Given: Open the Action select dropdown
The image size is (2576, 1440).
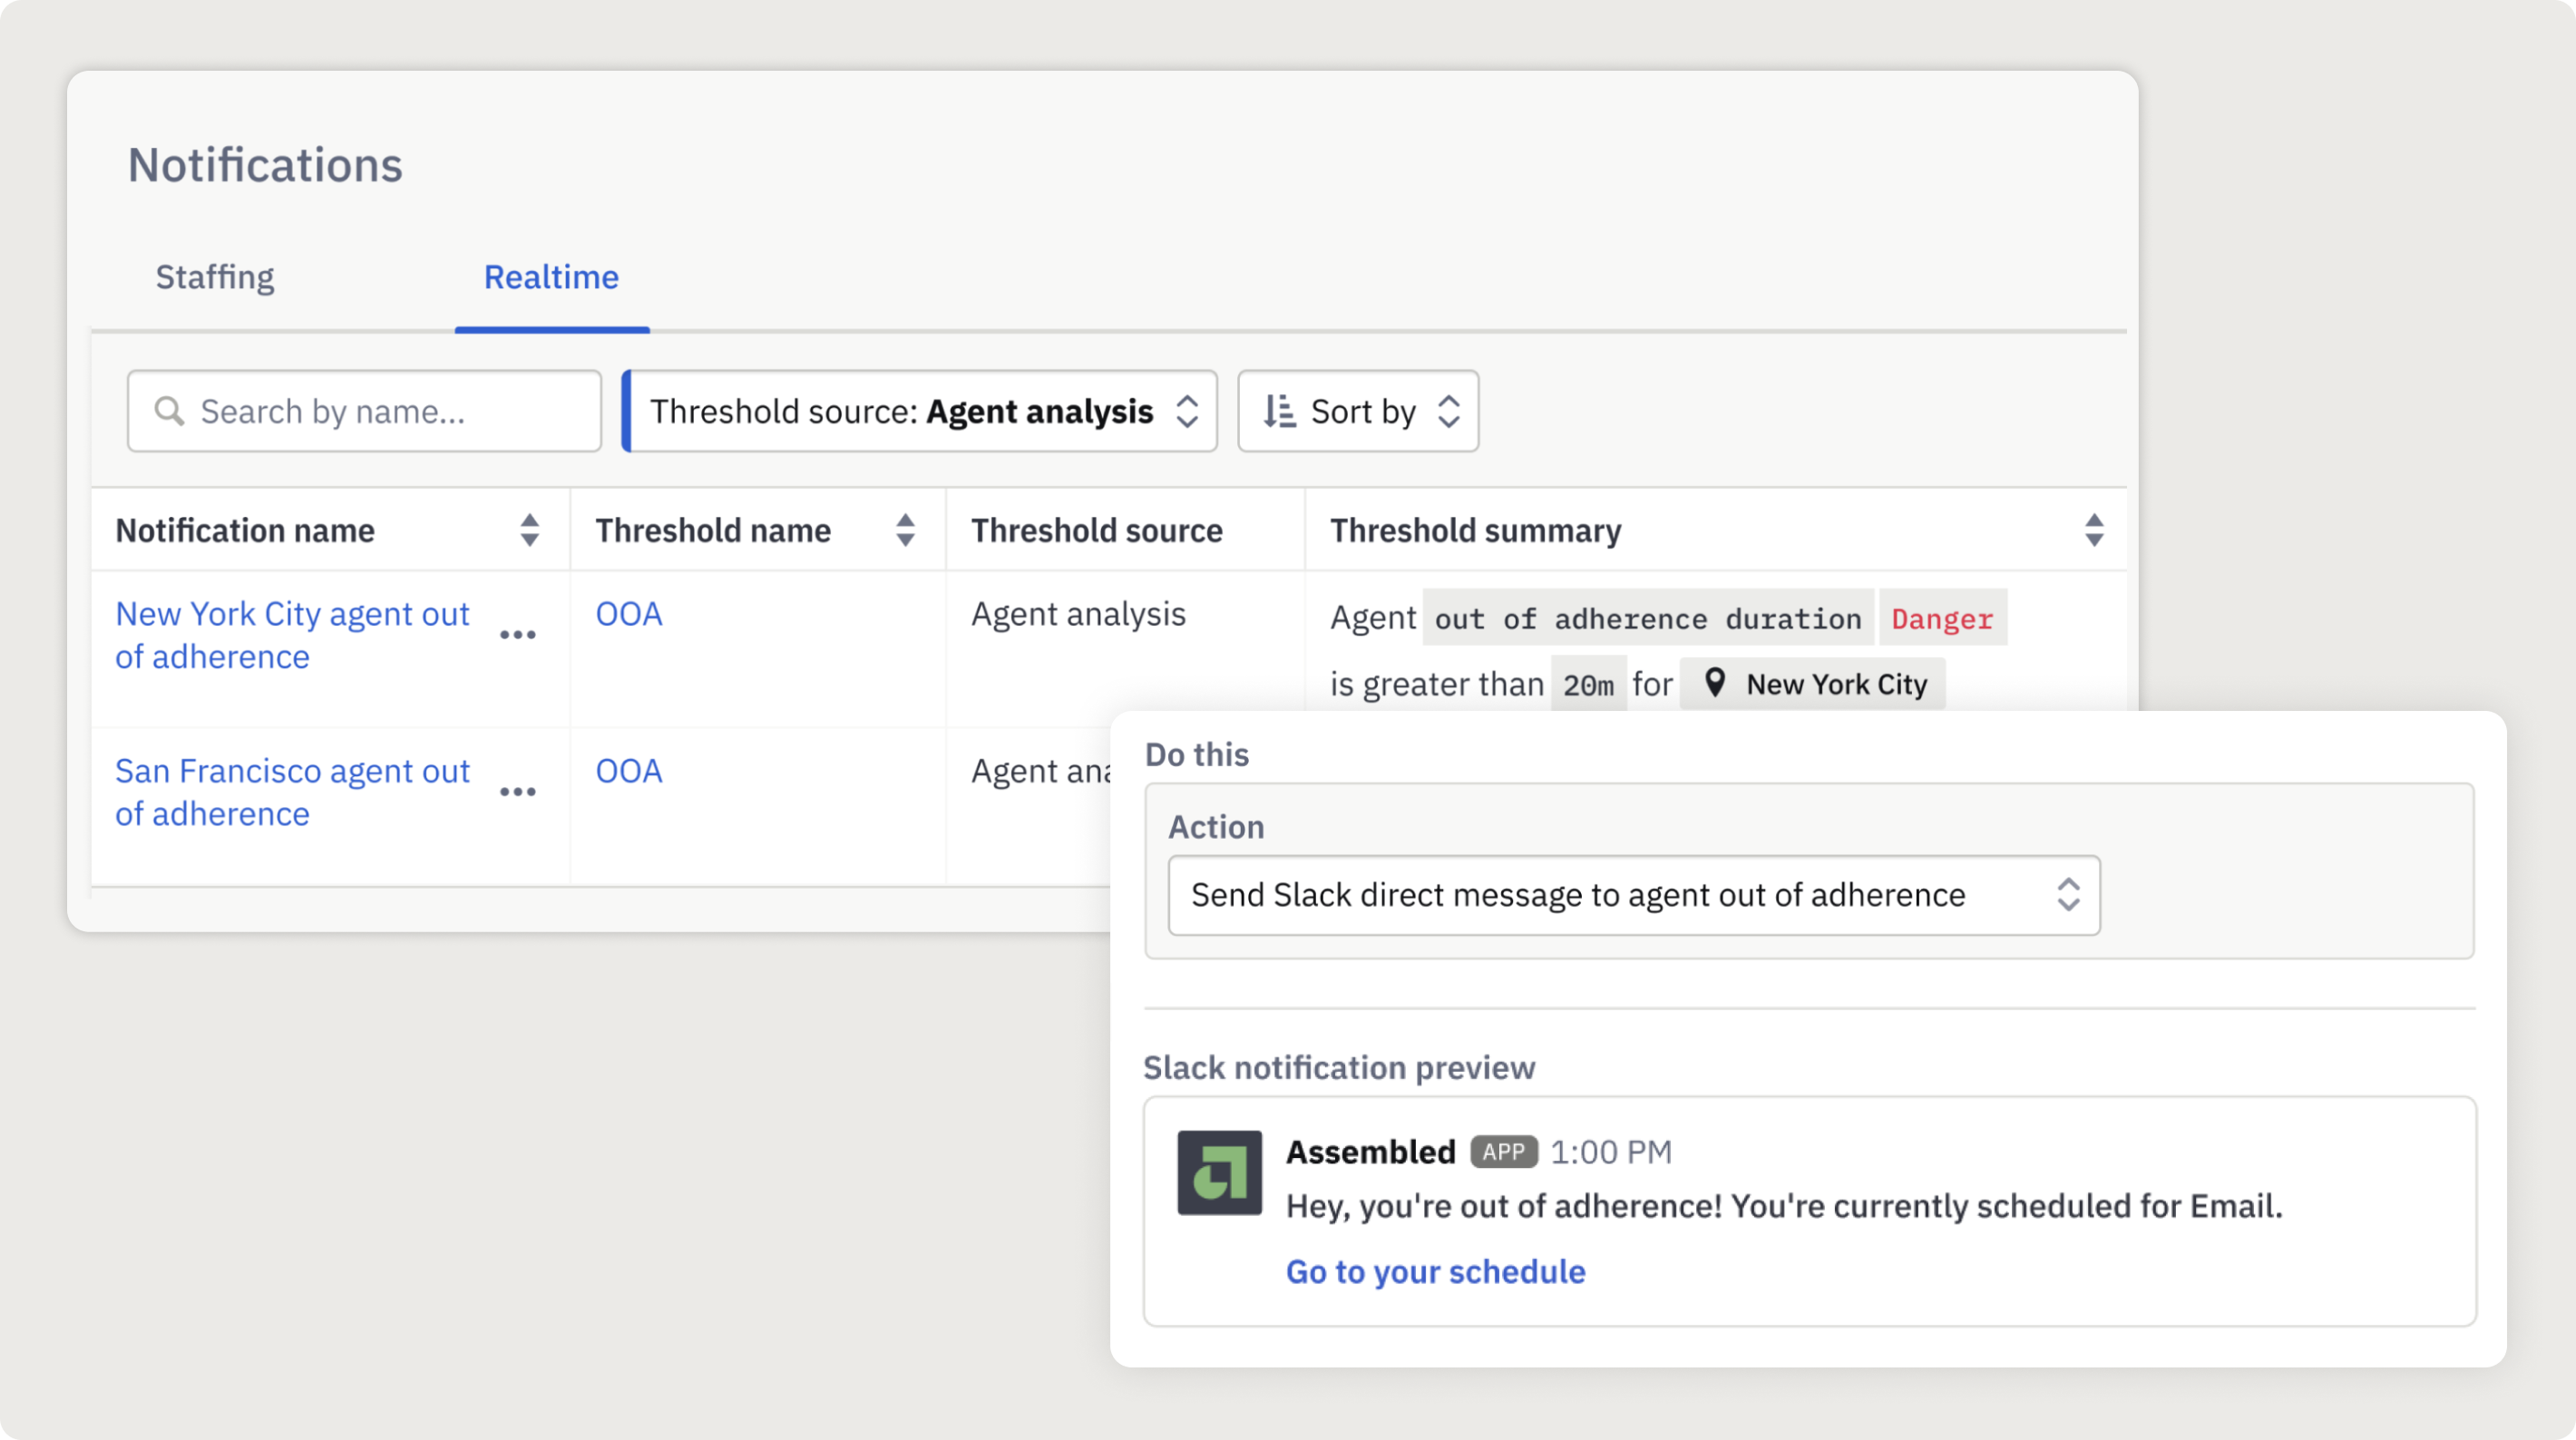Looking at the screenshot, I should point(1632,895).
